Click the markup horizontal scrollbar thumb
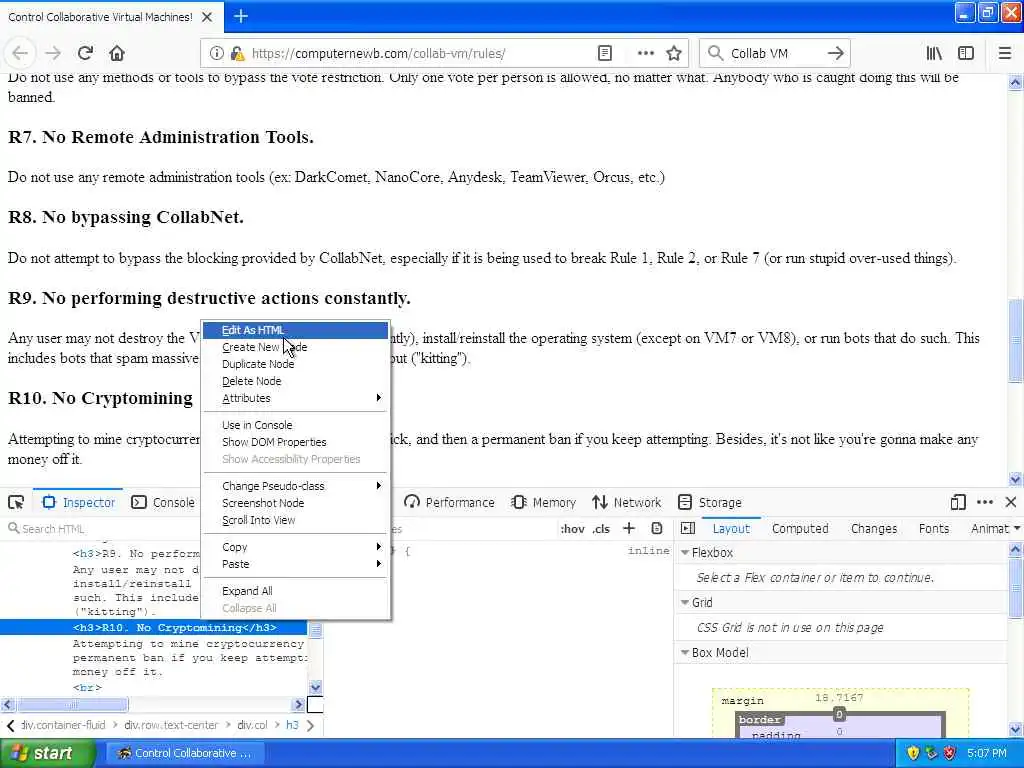The image size is (1024, 768). [72, 705]
